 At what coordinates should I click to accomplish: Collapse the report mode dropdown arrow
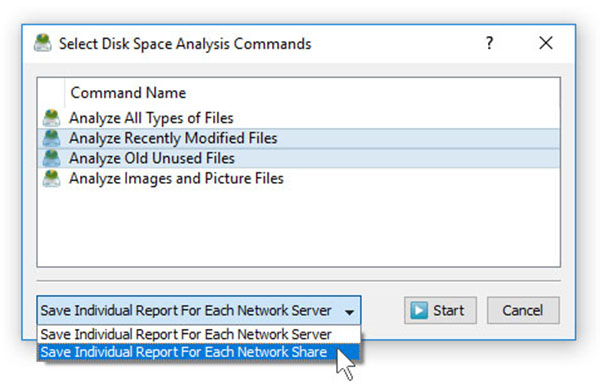(349, 312)
